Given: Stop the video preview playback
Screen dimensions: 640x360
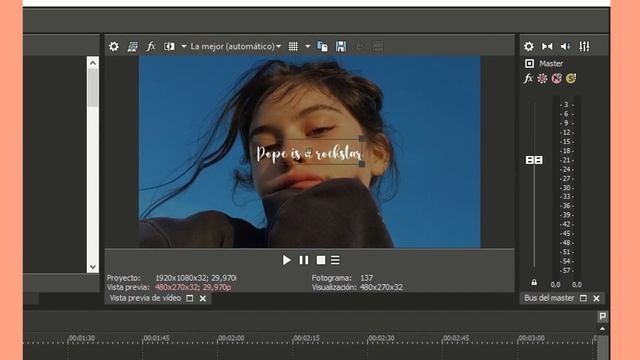Looking at the screenshot, I should point(321,260).
